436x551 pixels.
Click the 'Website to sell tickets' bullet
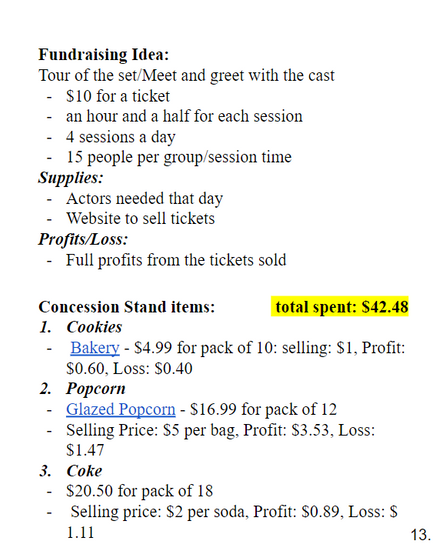141,219
